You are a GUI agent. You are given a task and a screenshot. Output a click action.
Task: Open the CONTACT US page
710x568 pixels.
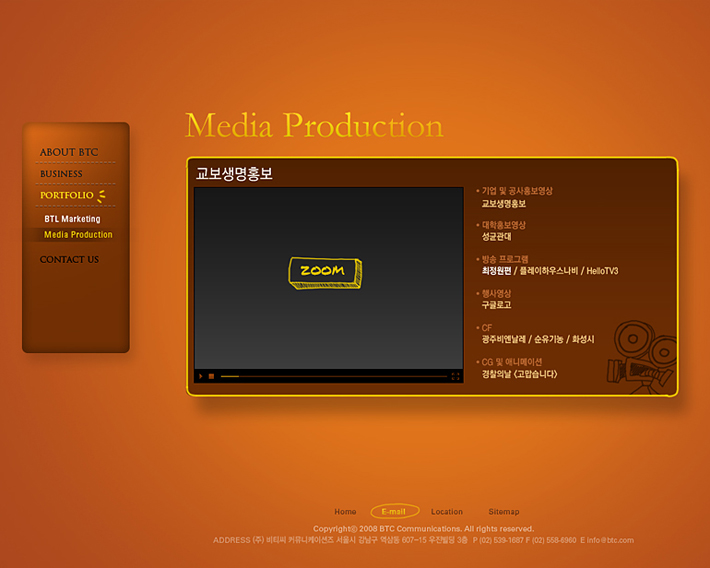click(x=69, y=260)
